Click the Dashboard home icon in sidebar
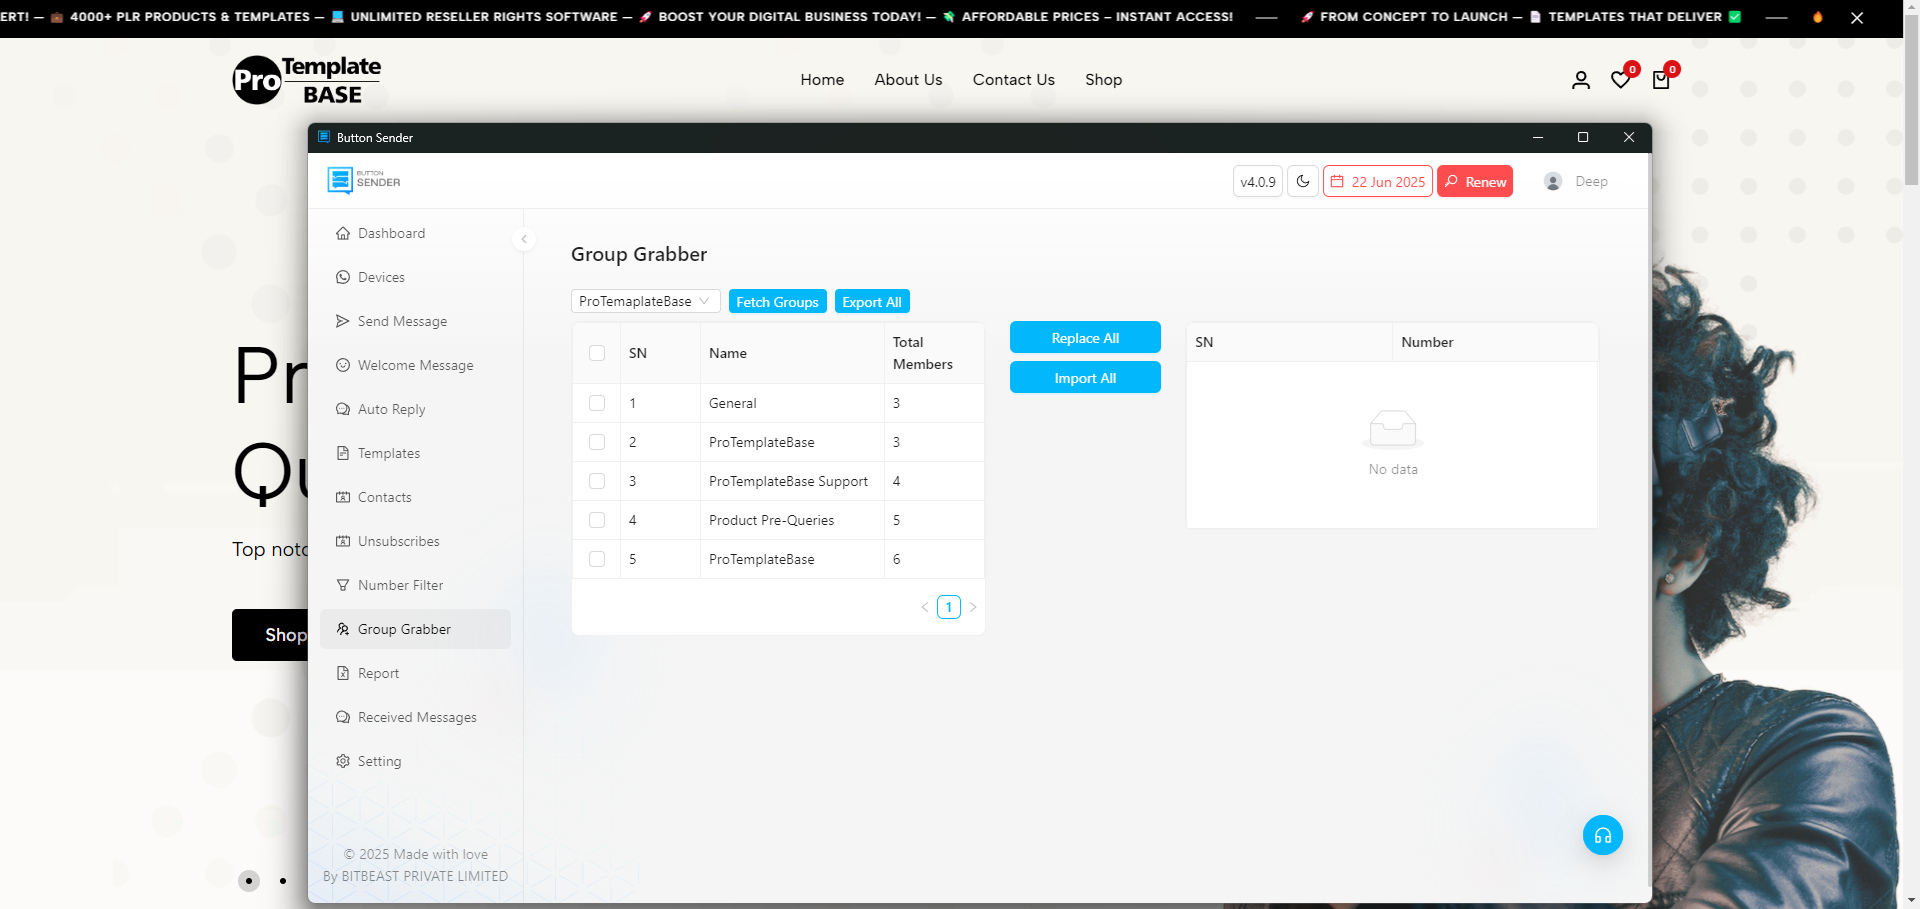The width and height of the screenshot is (1920, 909). 343,233
